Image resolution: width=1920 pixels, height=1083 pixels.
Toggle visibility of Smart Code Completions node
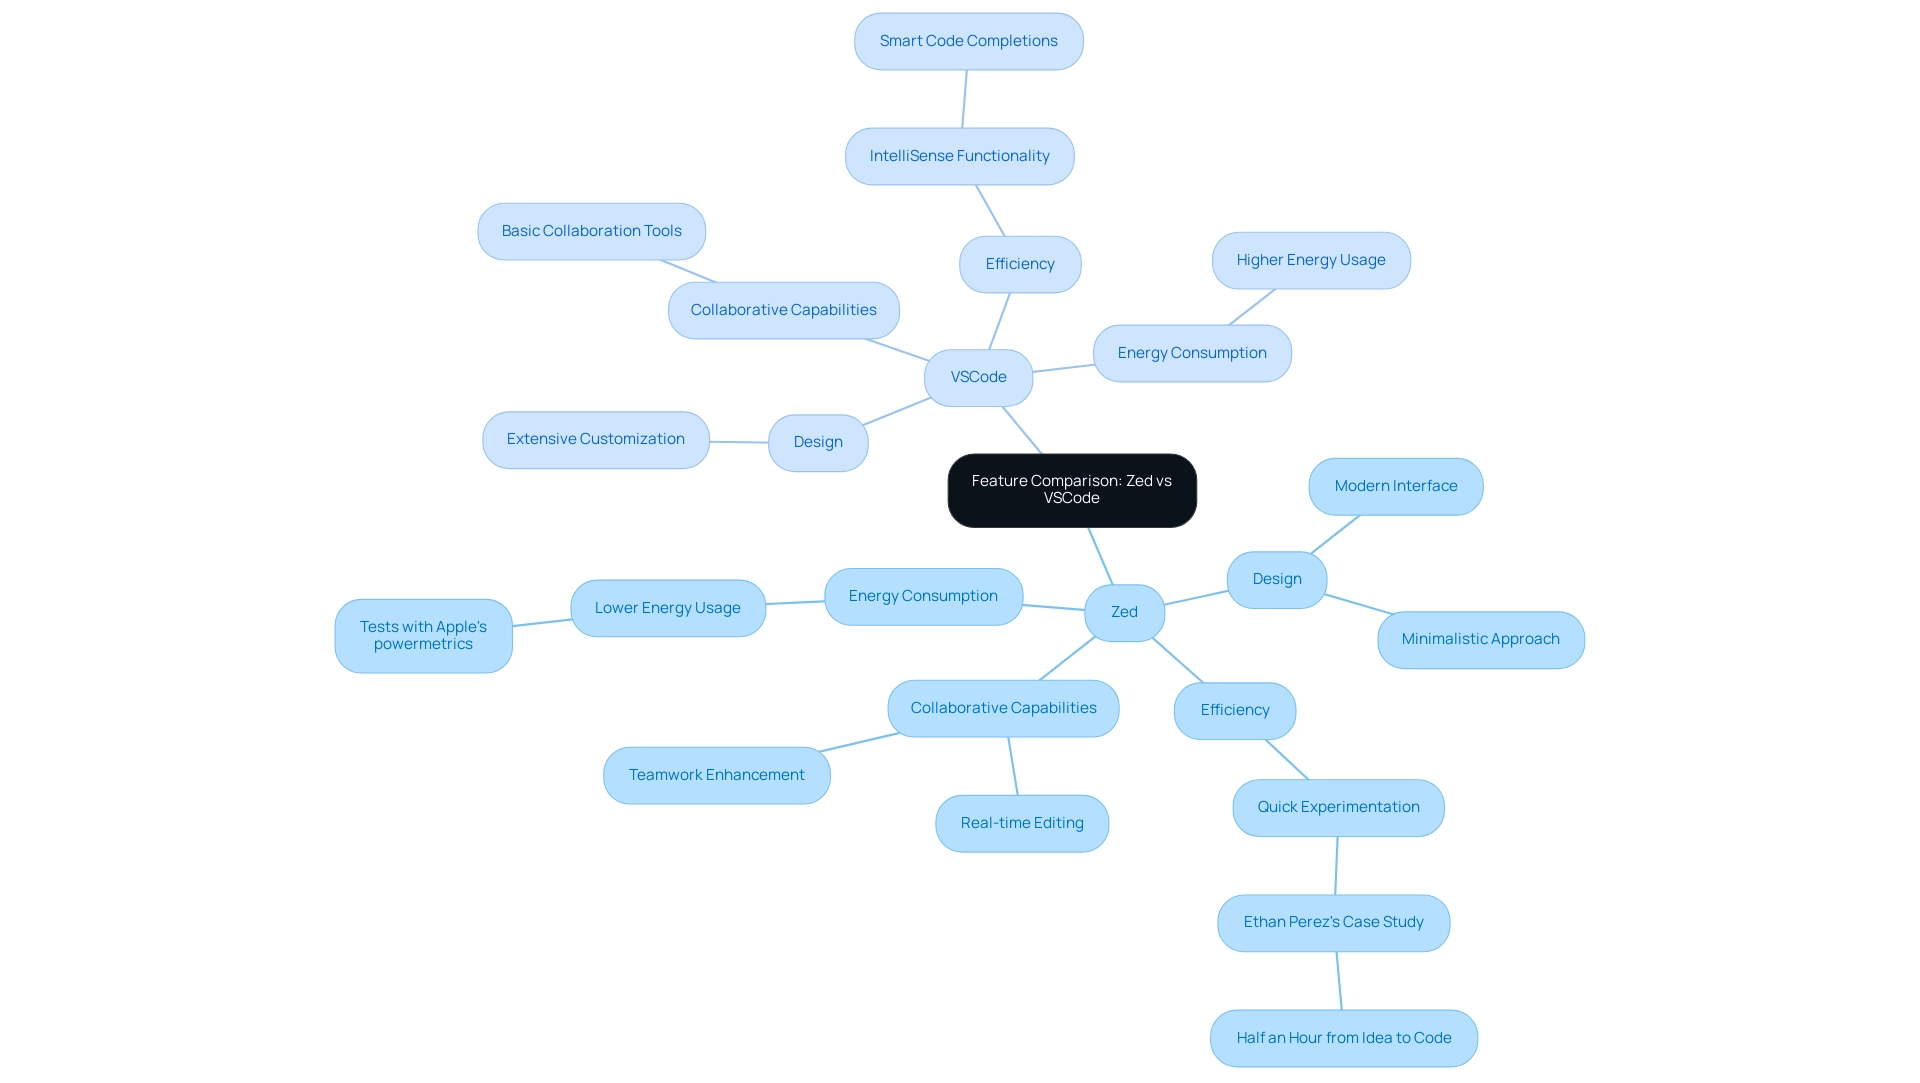click(968, 41)
